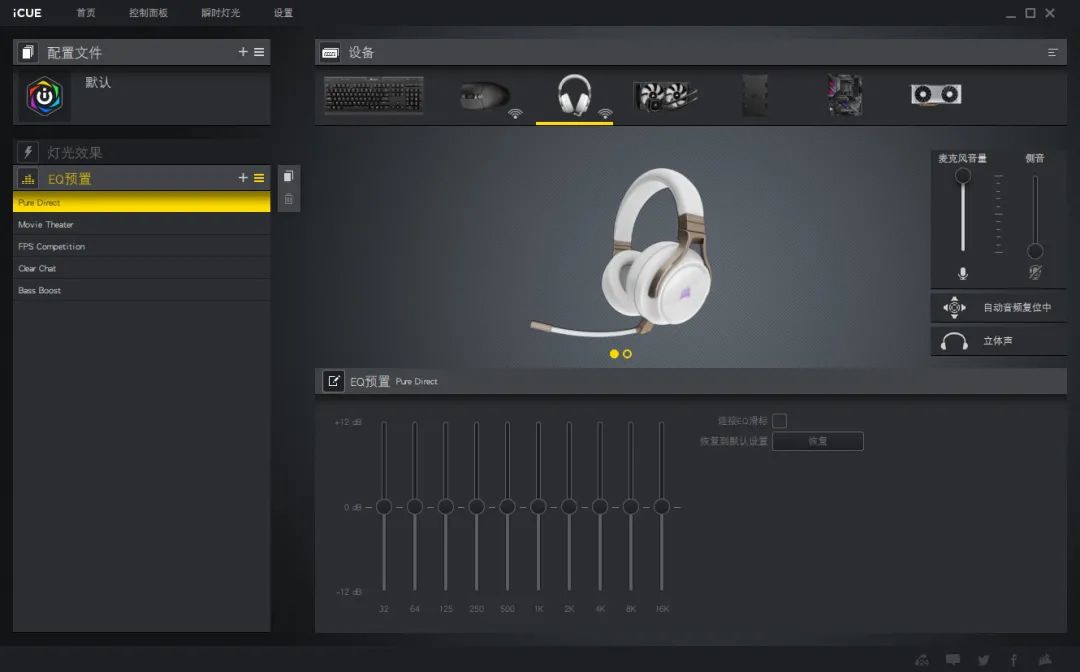Open the Corsair sails logo in footer

click(x=1045, y=659)
